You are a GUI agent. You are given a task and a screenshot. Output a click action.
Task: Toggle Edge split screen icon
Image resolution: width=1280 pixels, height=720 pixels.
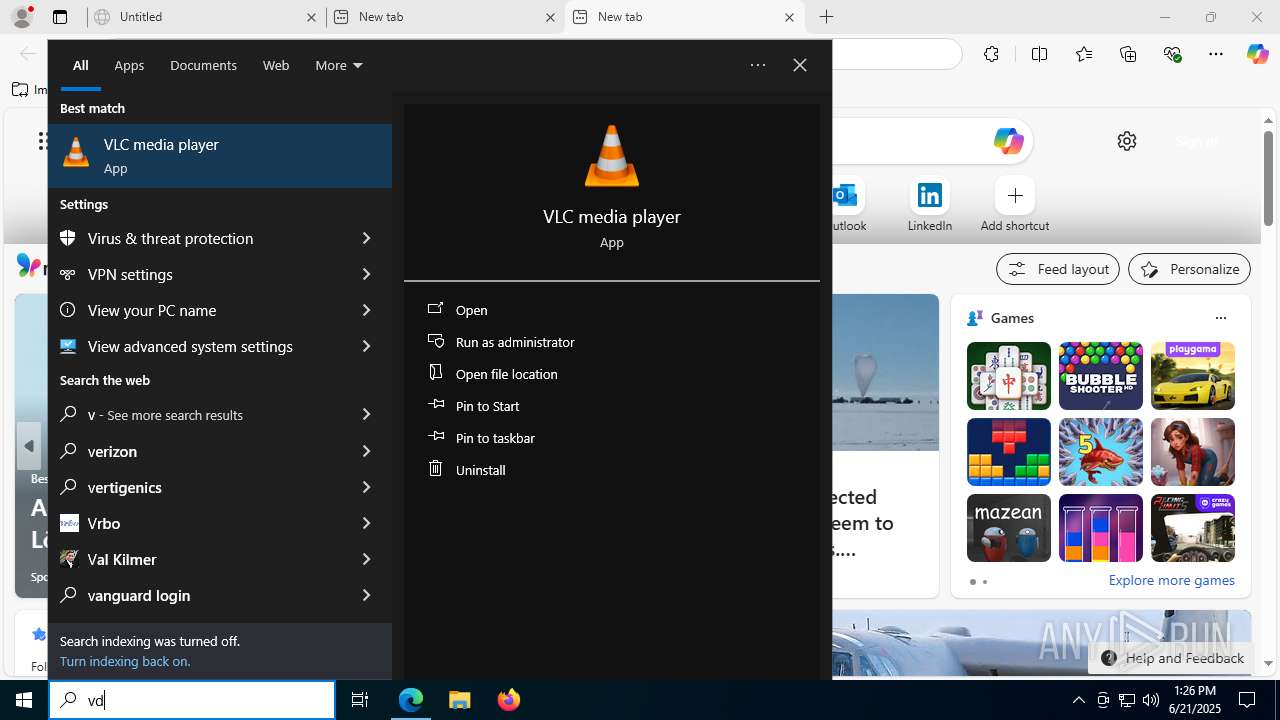[1039, 54]
